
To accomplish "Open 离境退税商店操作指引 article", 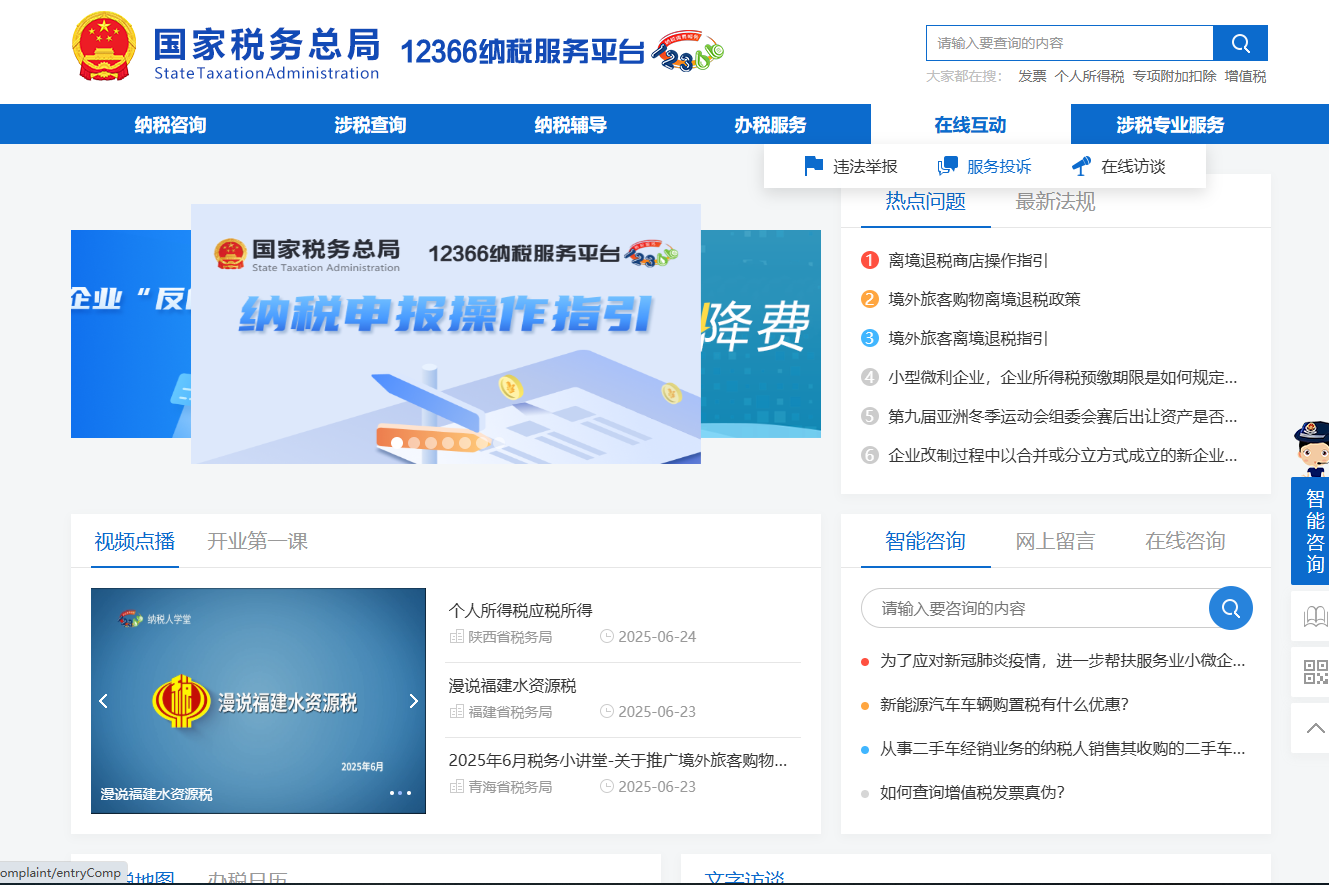I will pos(968,260).
